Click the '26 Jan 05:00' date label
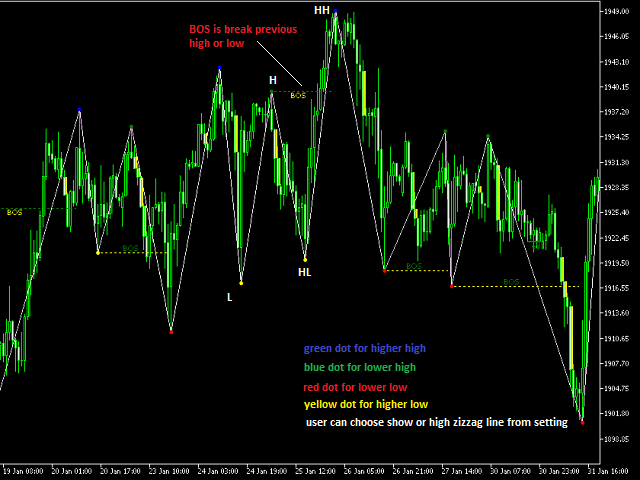 [x=364, y=471]
